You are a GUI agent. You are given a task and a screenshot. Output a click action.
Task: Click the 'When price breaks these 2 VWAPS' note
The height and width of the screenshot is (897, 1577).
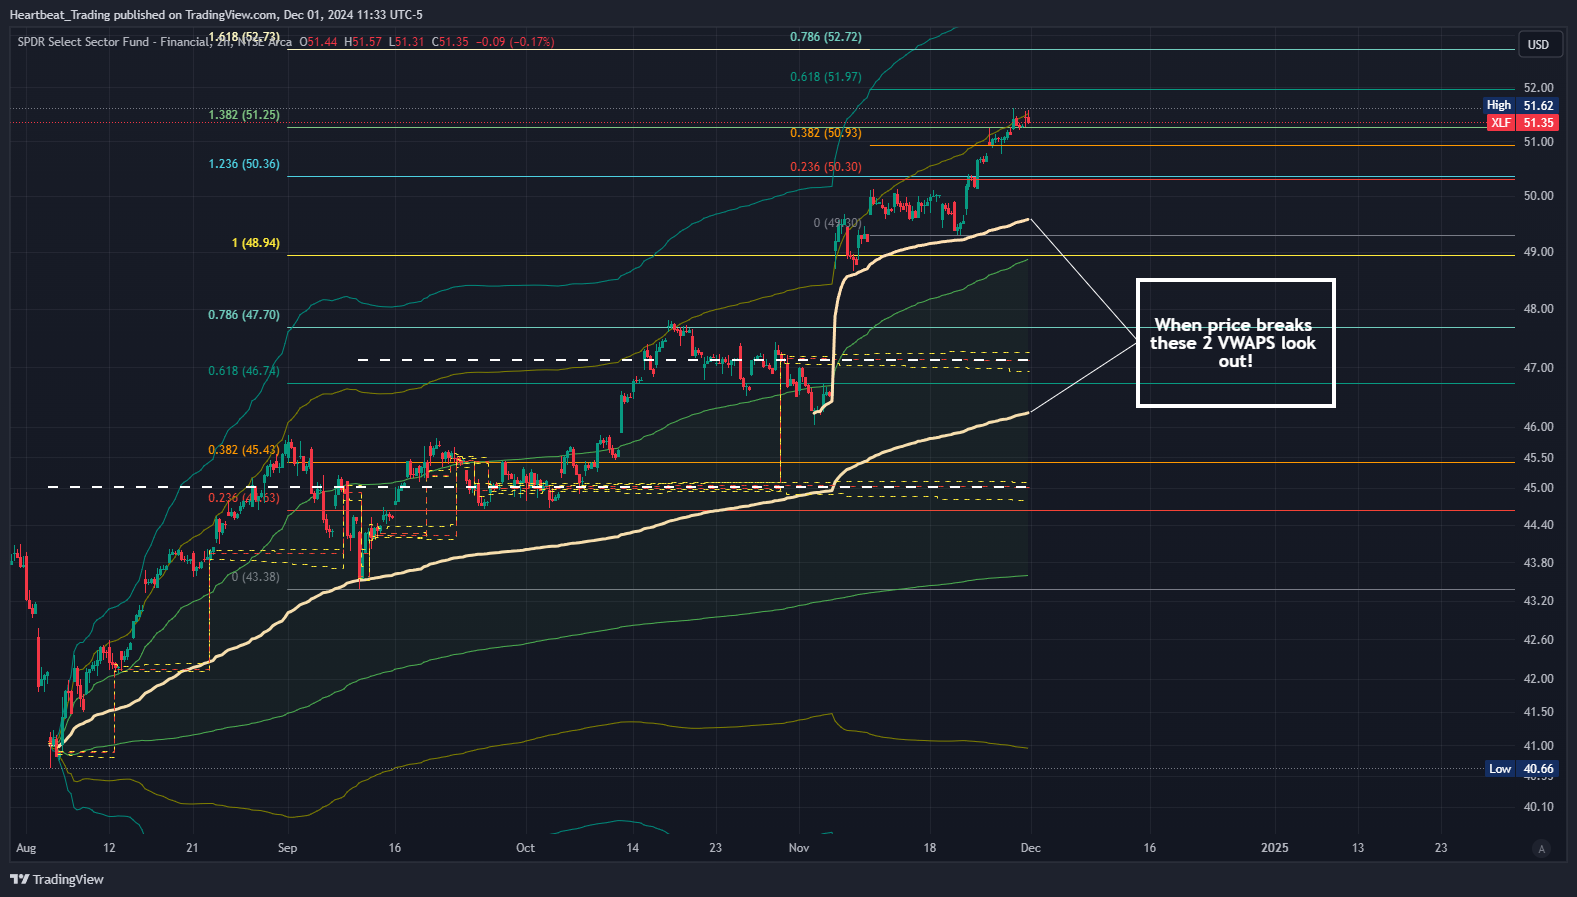[1235, 343]
